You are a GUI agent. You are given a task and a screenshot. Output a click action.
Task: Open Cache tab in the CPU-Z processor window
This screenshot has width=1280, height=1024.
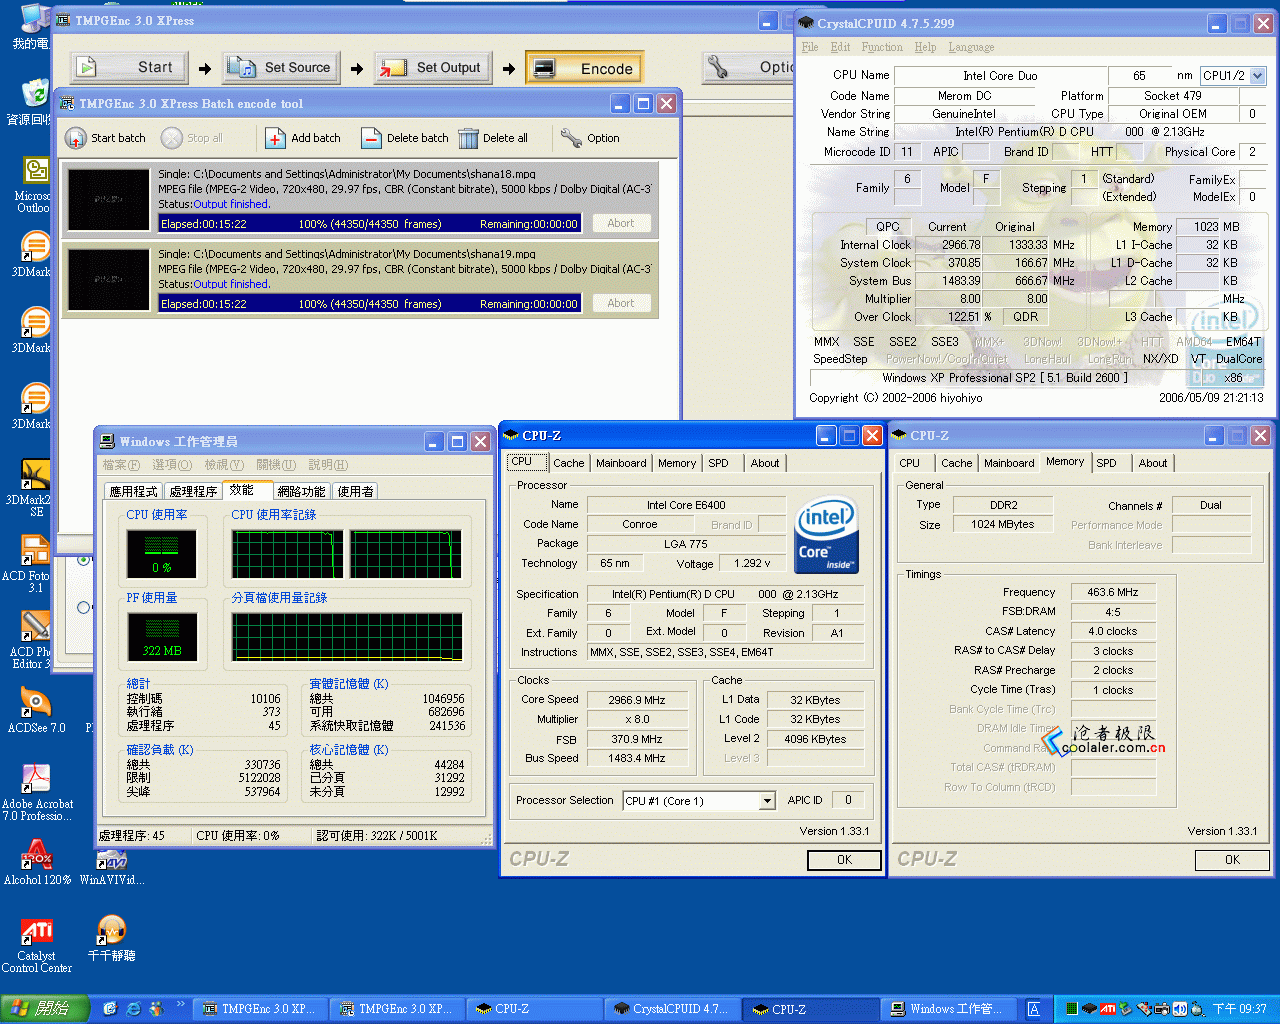pos(568,463)
